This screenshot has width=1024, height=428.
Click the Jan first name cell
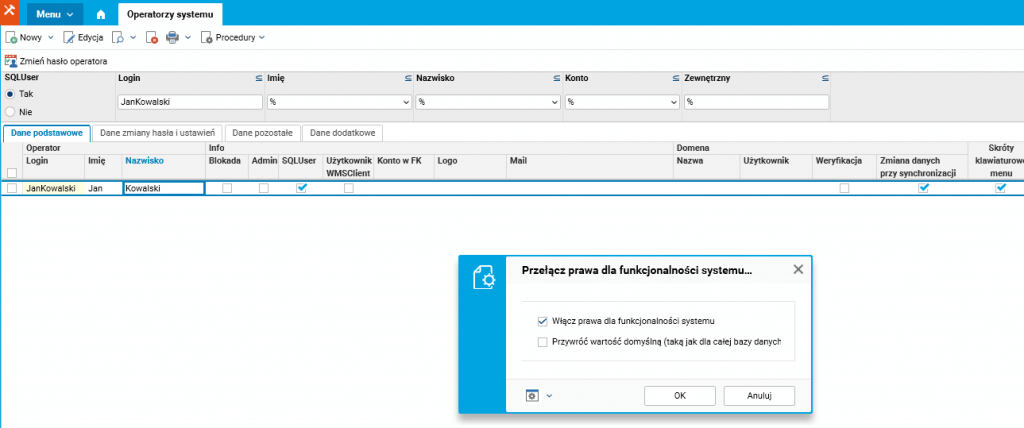pos(103,188)
